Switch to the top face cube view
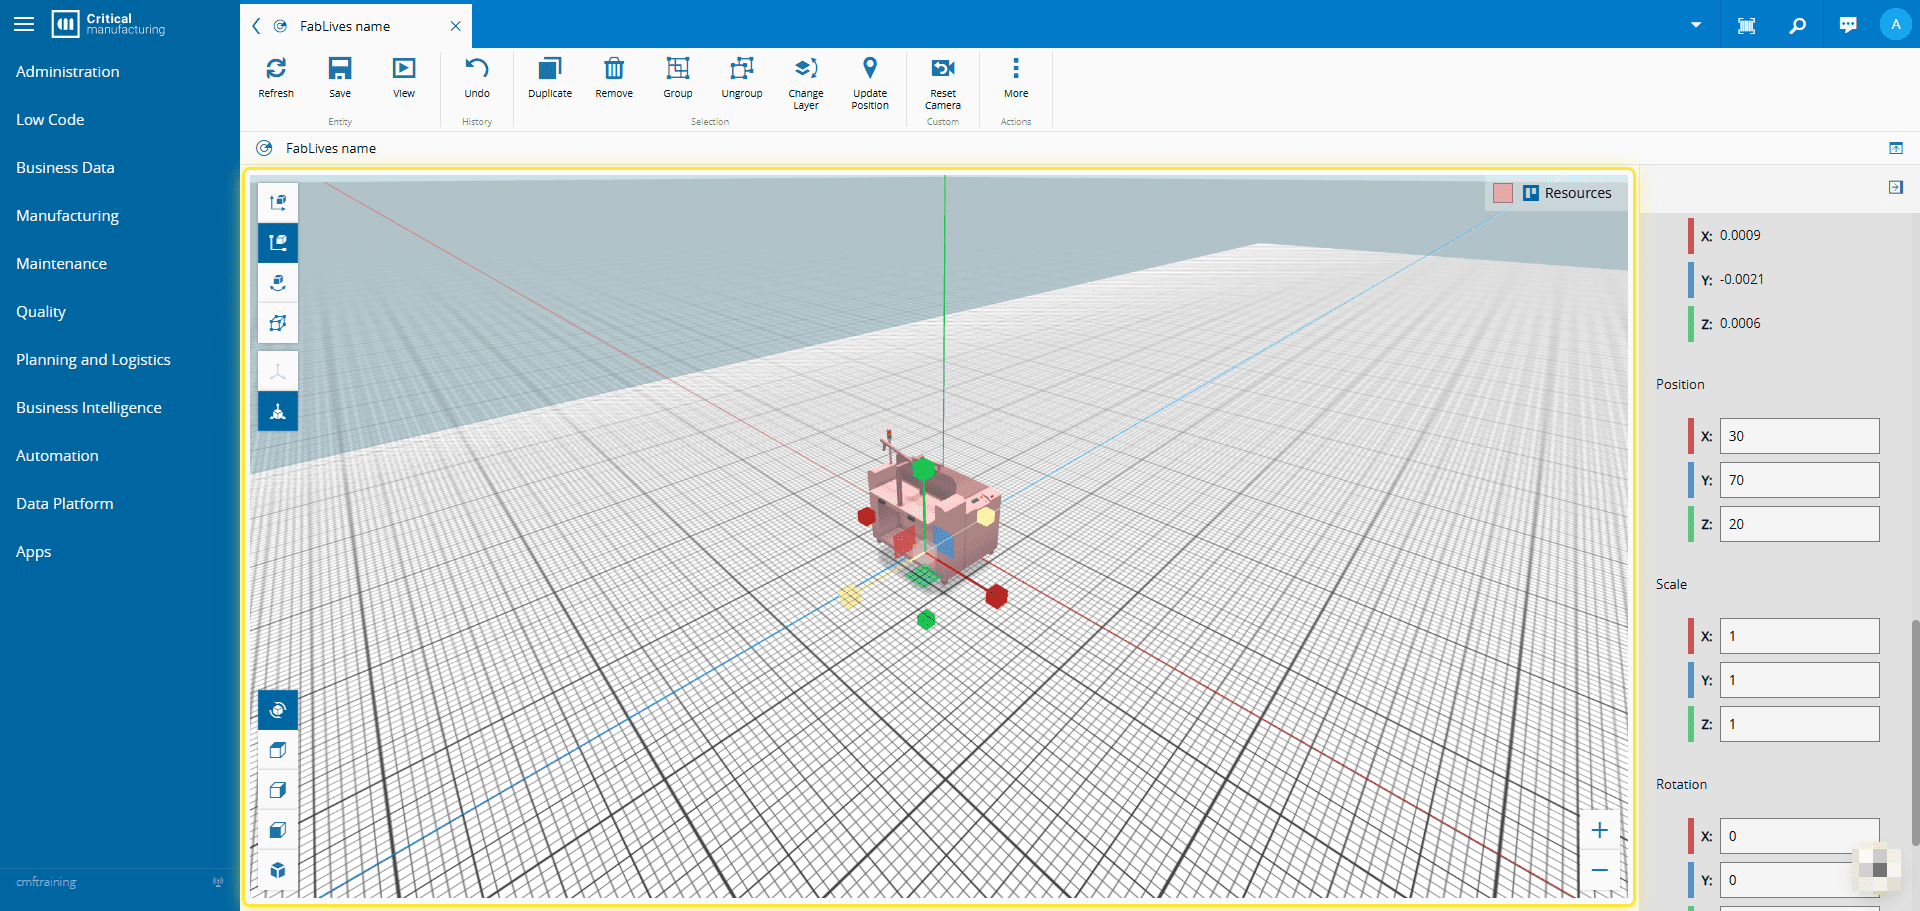 [x=278, y=750]
